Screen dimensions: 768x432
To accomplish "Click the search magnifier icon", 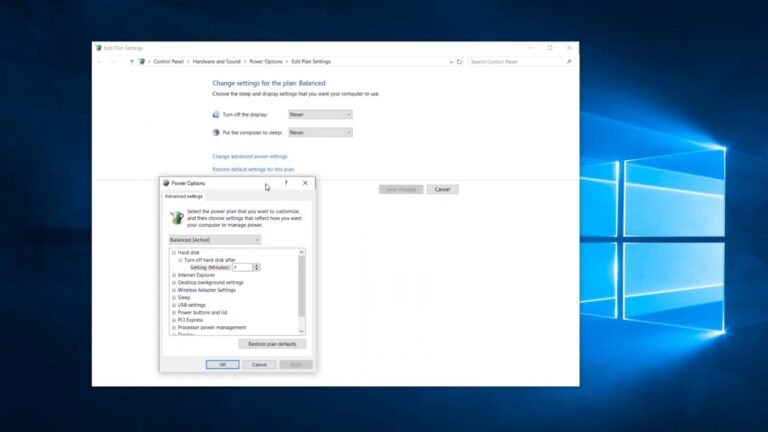I will coord(569,62).
